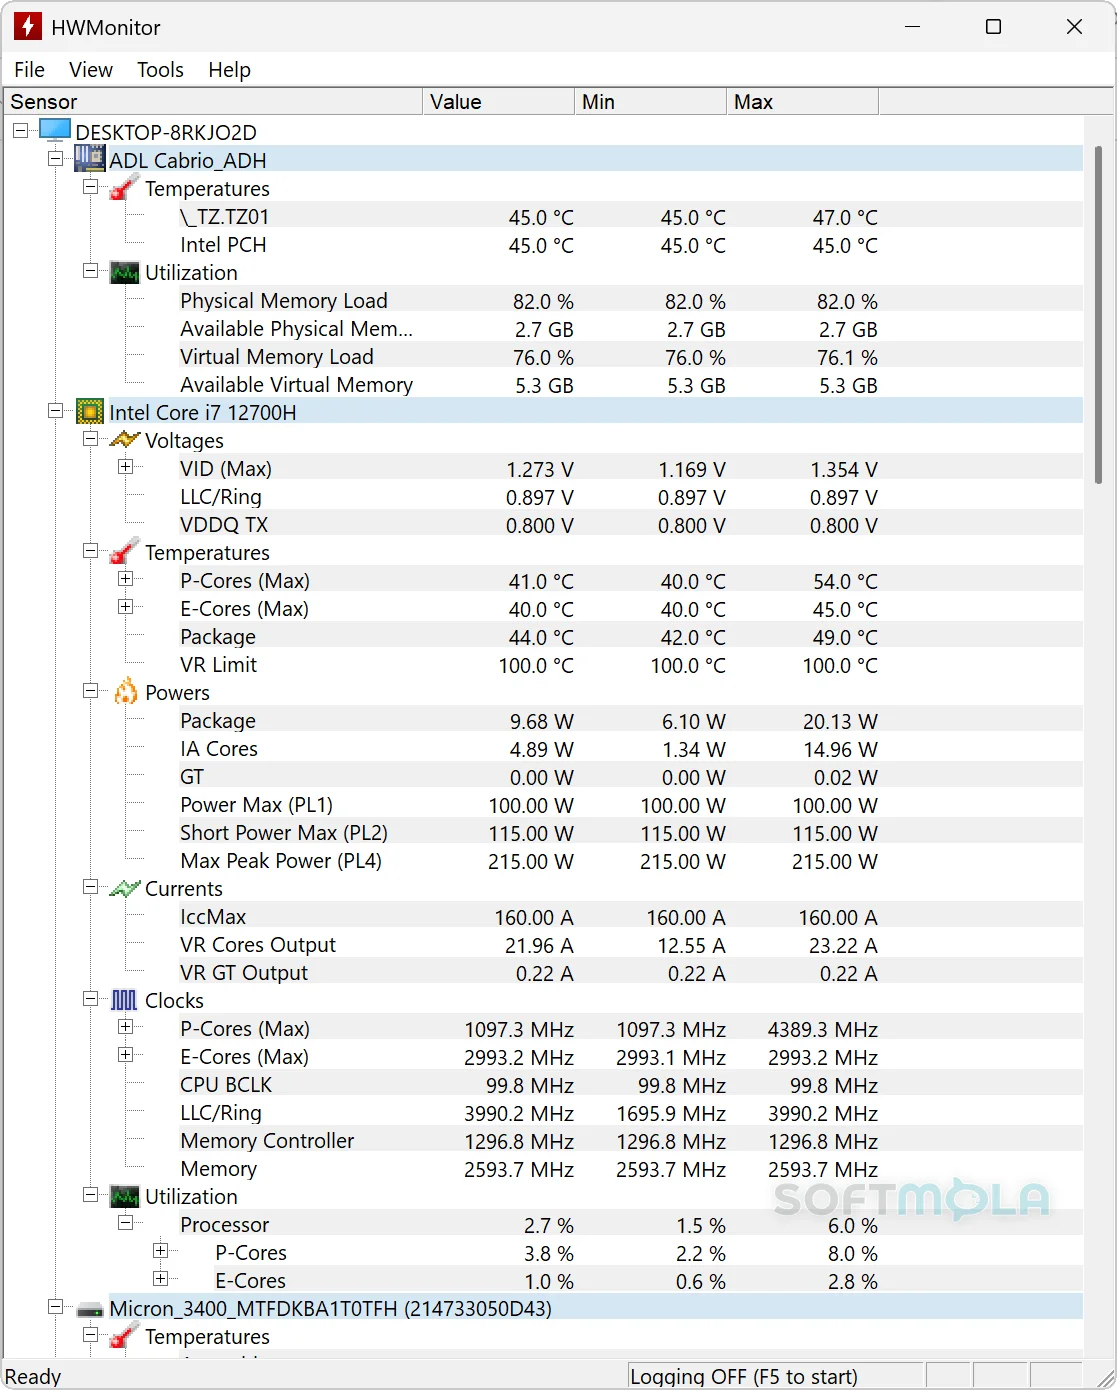Open the Help menu

coord(229,70)
